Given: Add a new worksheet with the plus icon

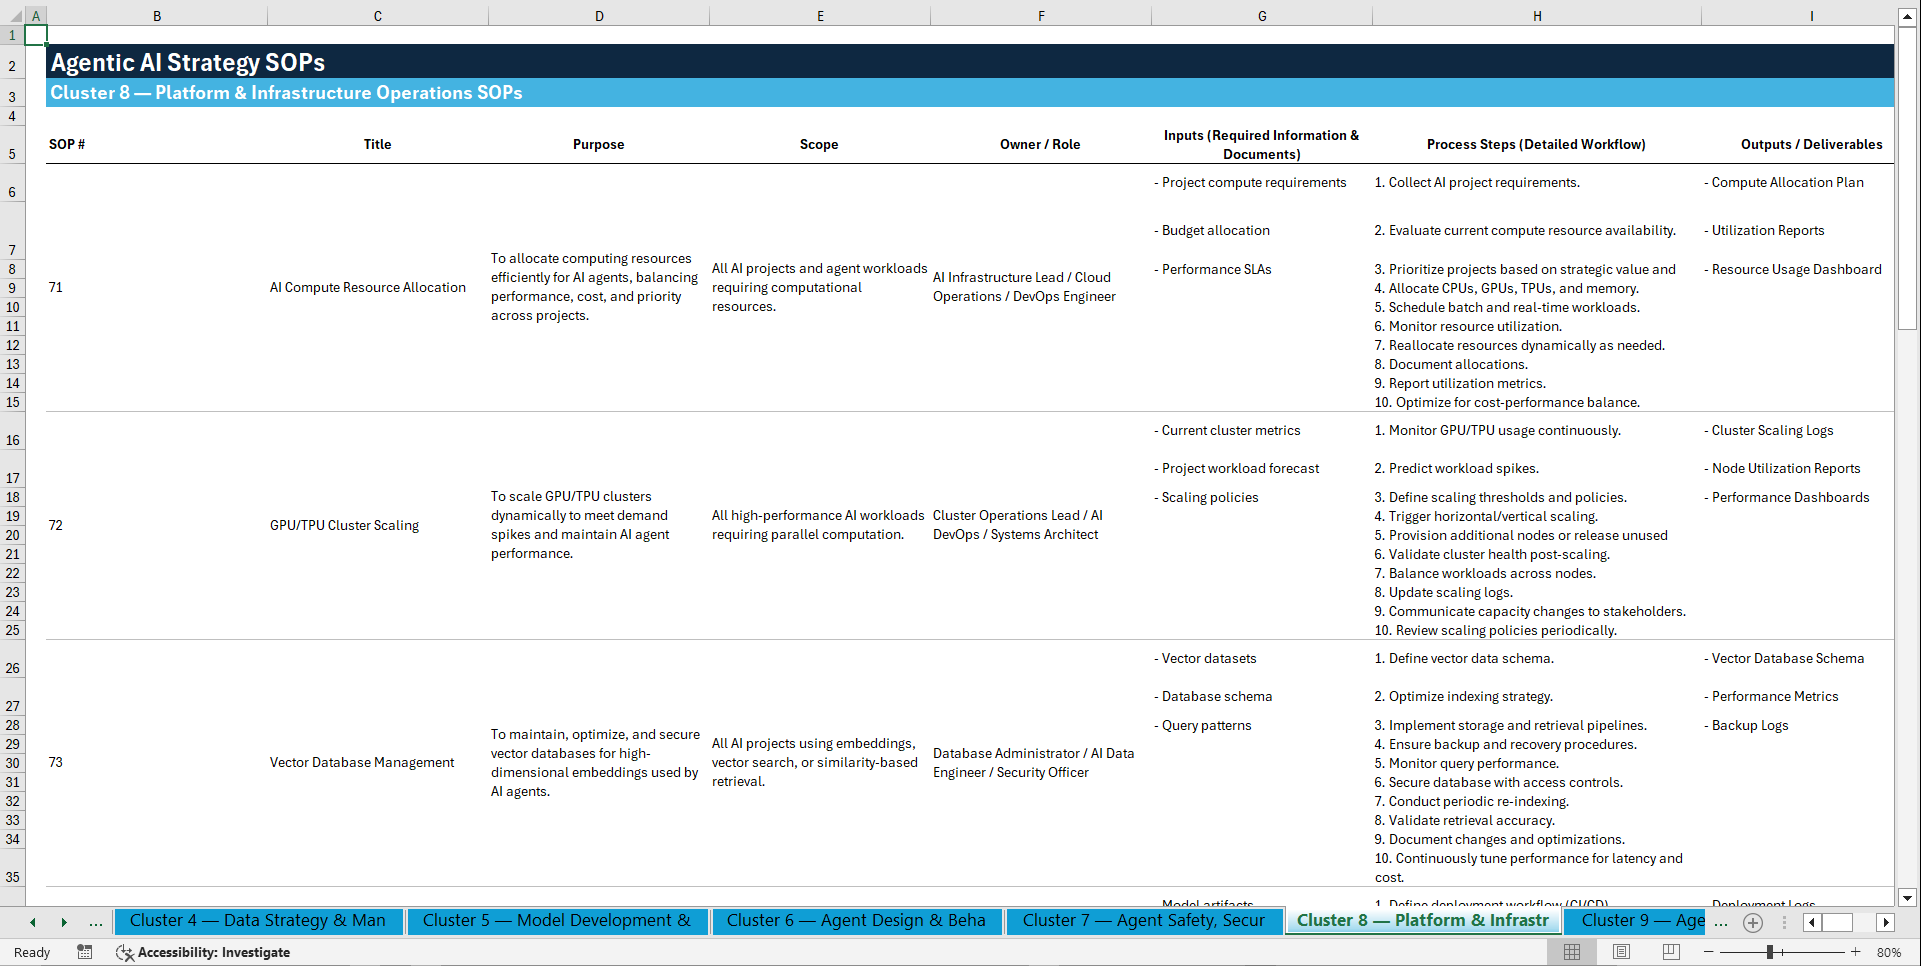Looking at the screenshot, I should coord(1752,922).
